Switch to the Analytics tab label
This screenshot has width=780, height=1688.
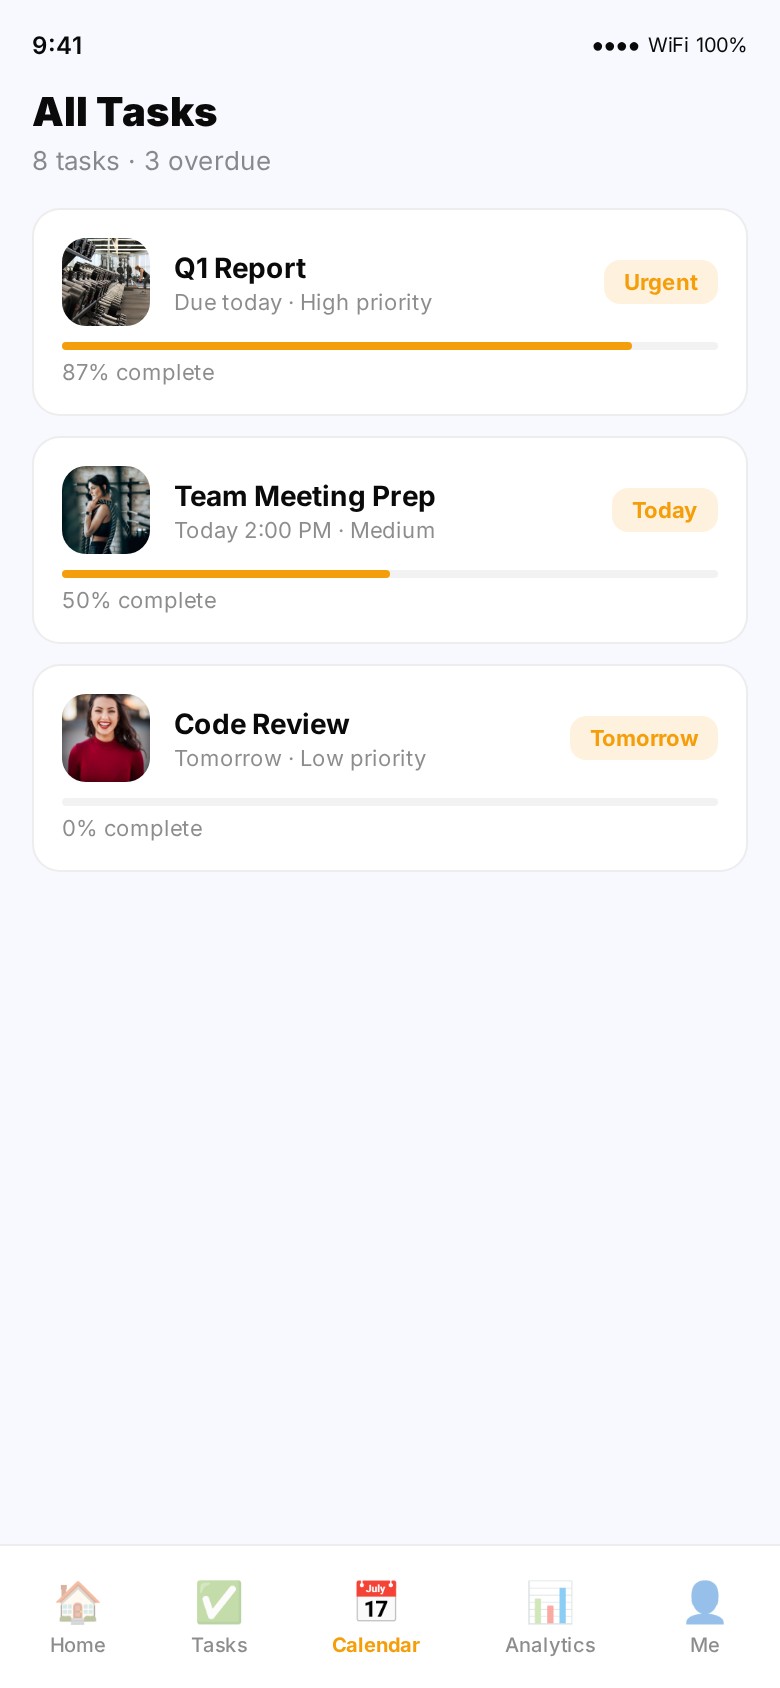coord(550,1645)
